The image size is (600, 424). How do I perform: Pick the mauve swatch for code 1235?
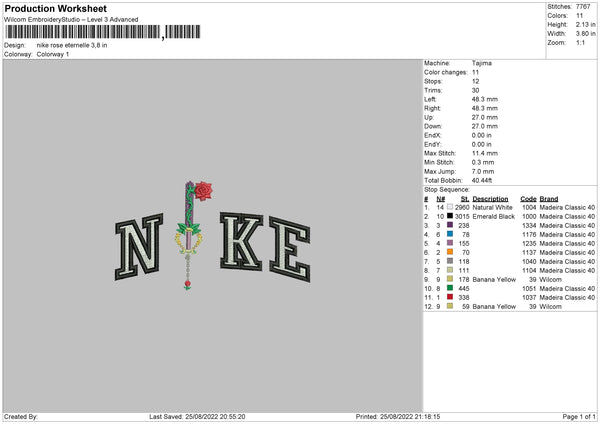(450, 243)
